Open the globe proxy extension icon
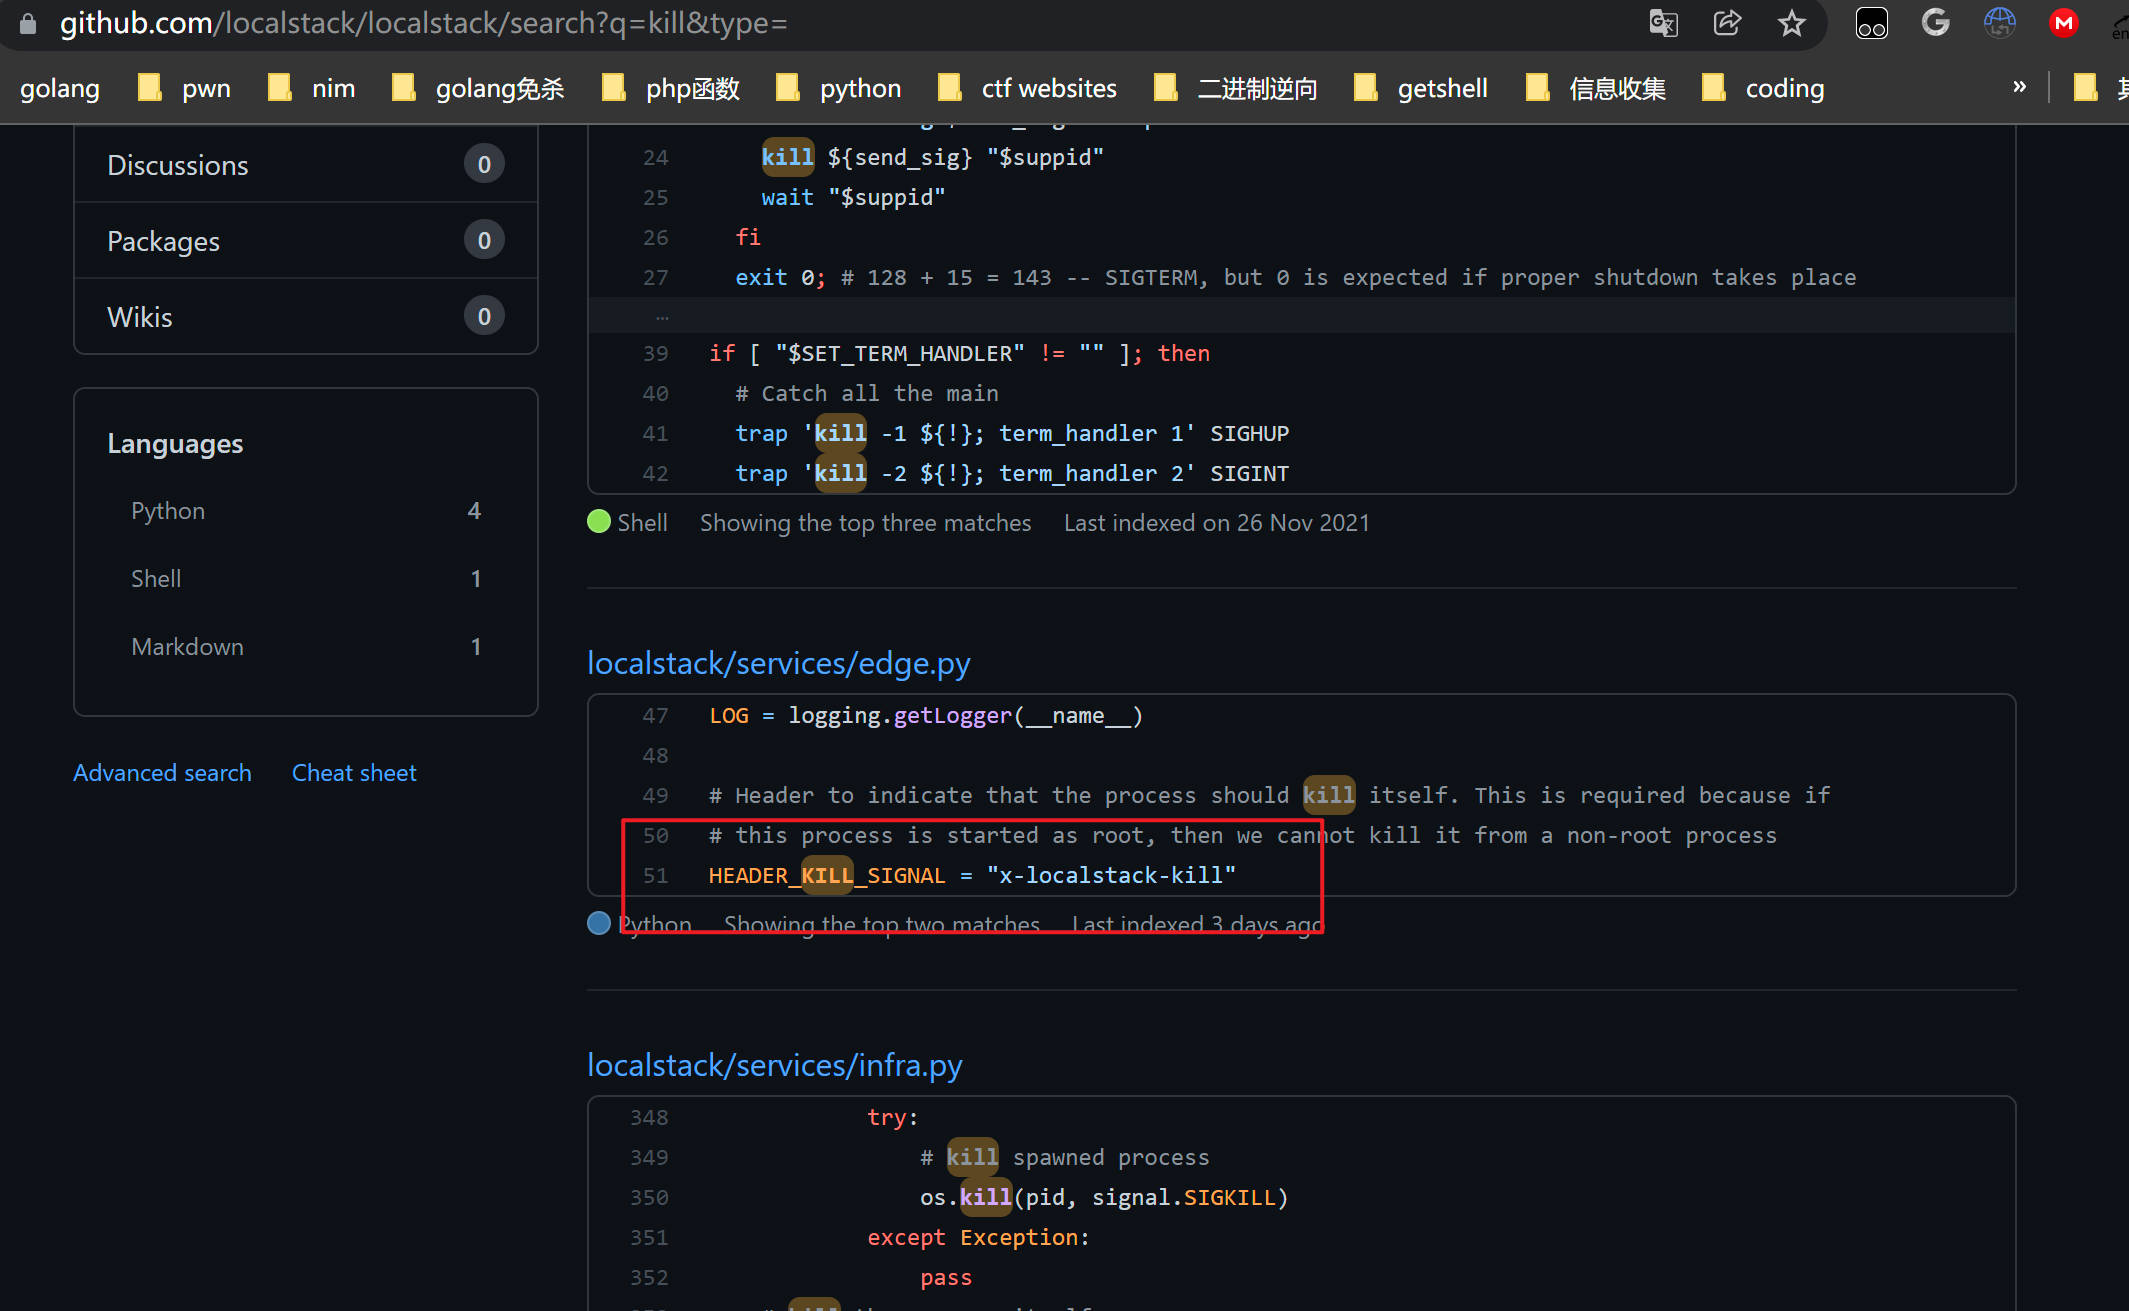 [x=2000, y=23]
